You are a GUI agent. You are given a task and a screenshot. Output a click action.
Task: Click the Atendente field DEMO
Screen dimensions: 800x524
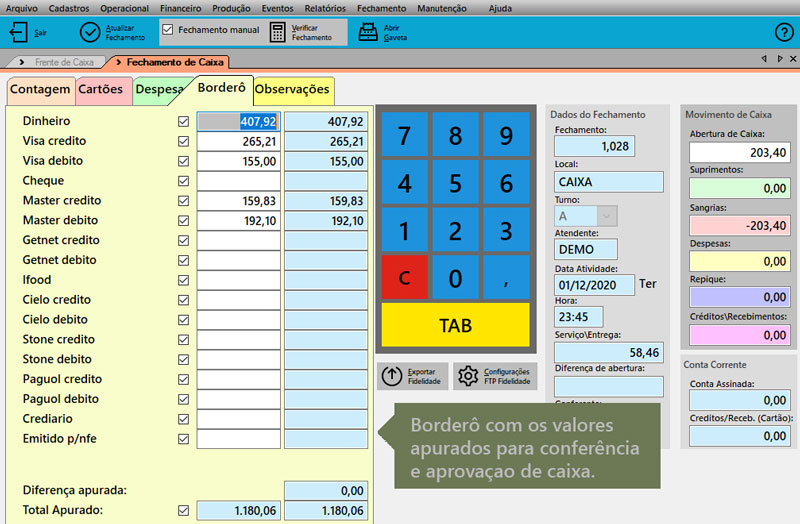click(586, 249)
